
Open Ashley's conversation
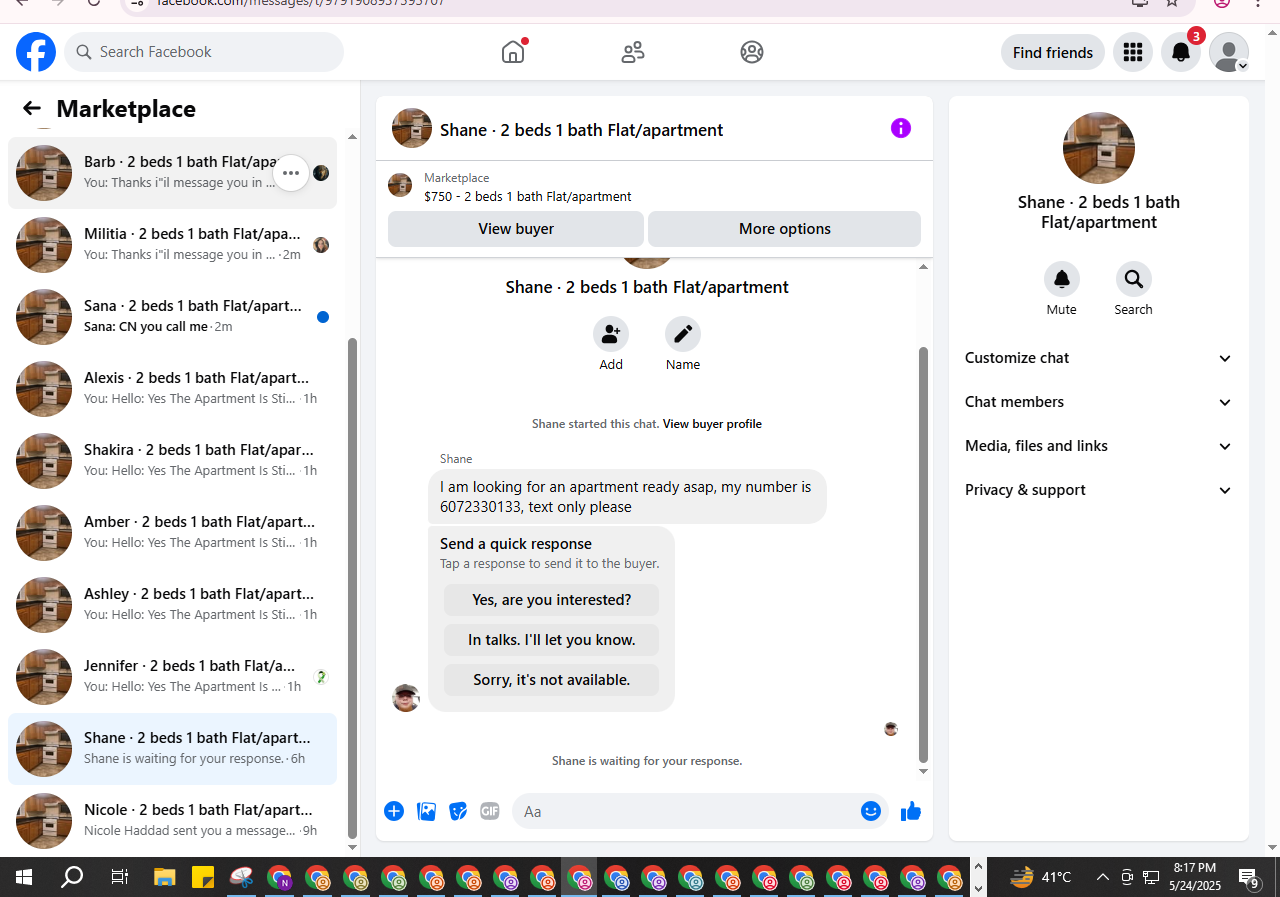point(172,605)
